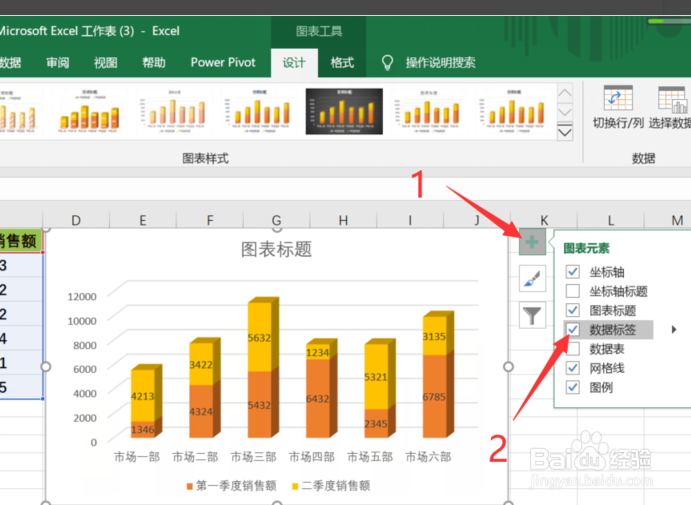Switch to the Power Pivot tab

pyautogui.click(x=223, y=63)
